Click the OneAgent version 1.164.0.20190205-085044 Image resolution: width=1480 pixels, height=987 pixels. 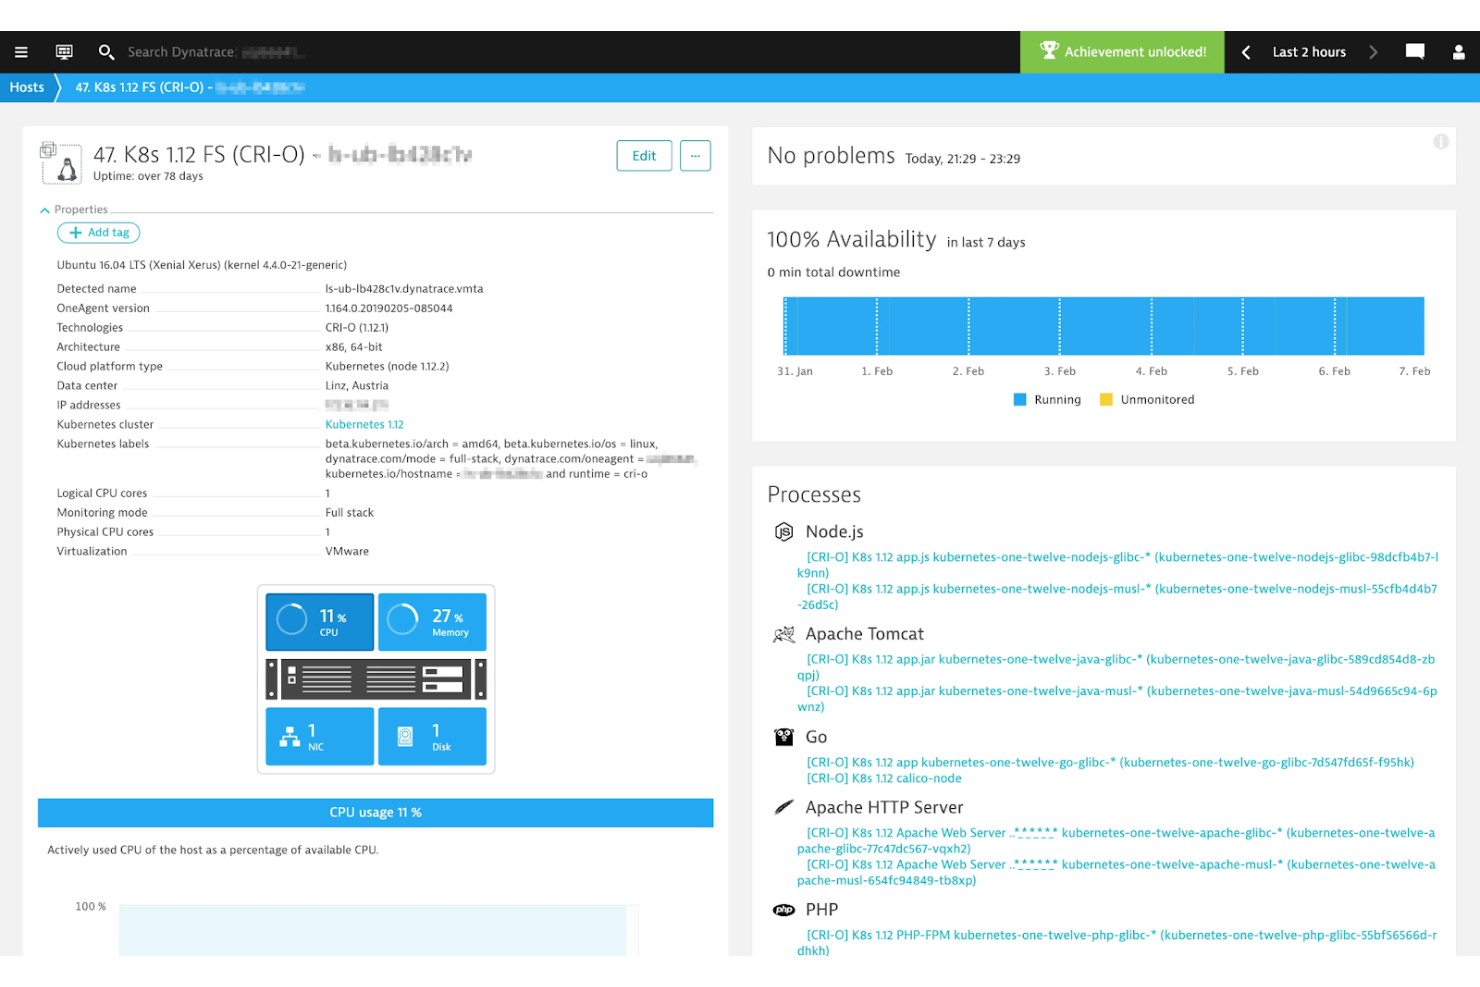(389, 308)
